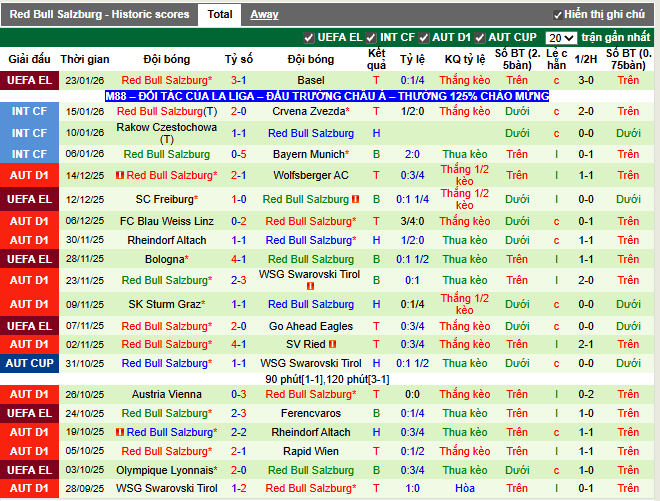Click the trận gần nhất label
This screenshot has height=501, width=660.
tap(616, 37)
